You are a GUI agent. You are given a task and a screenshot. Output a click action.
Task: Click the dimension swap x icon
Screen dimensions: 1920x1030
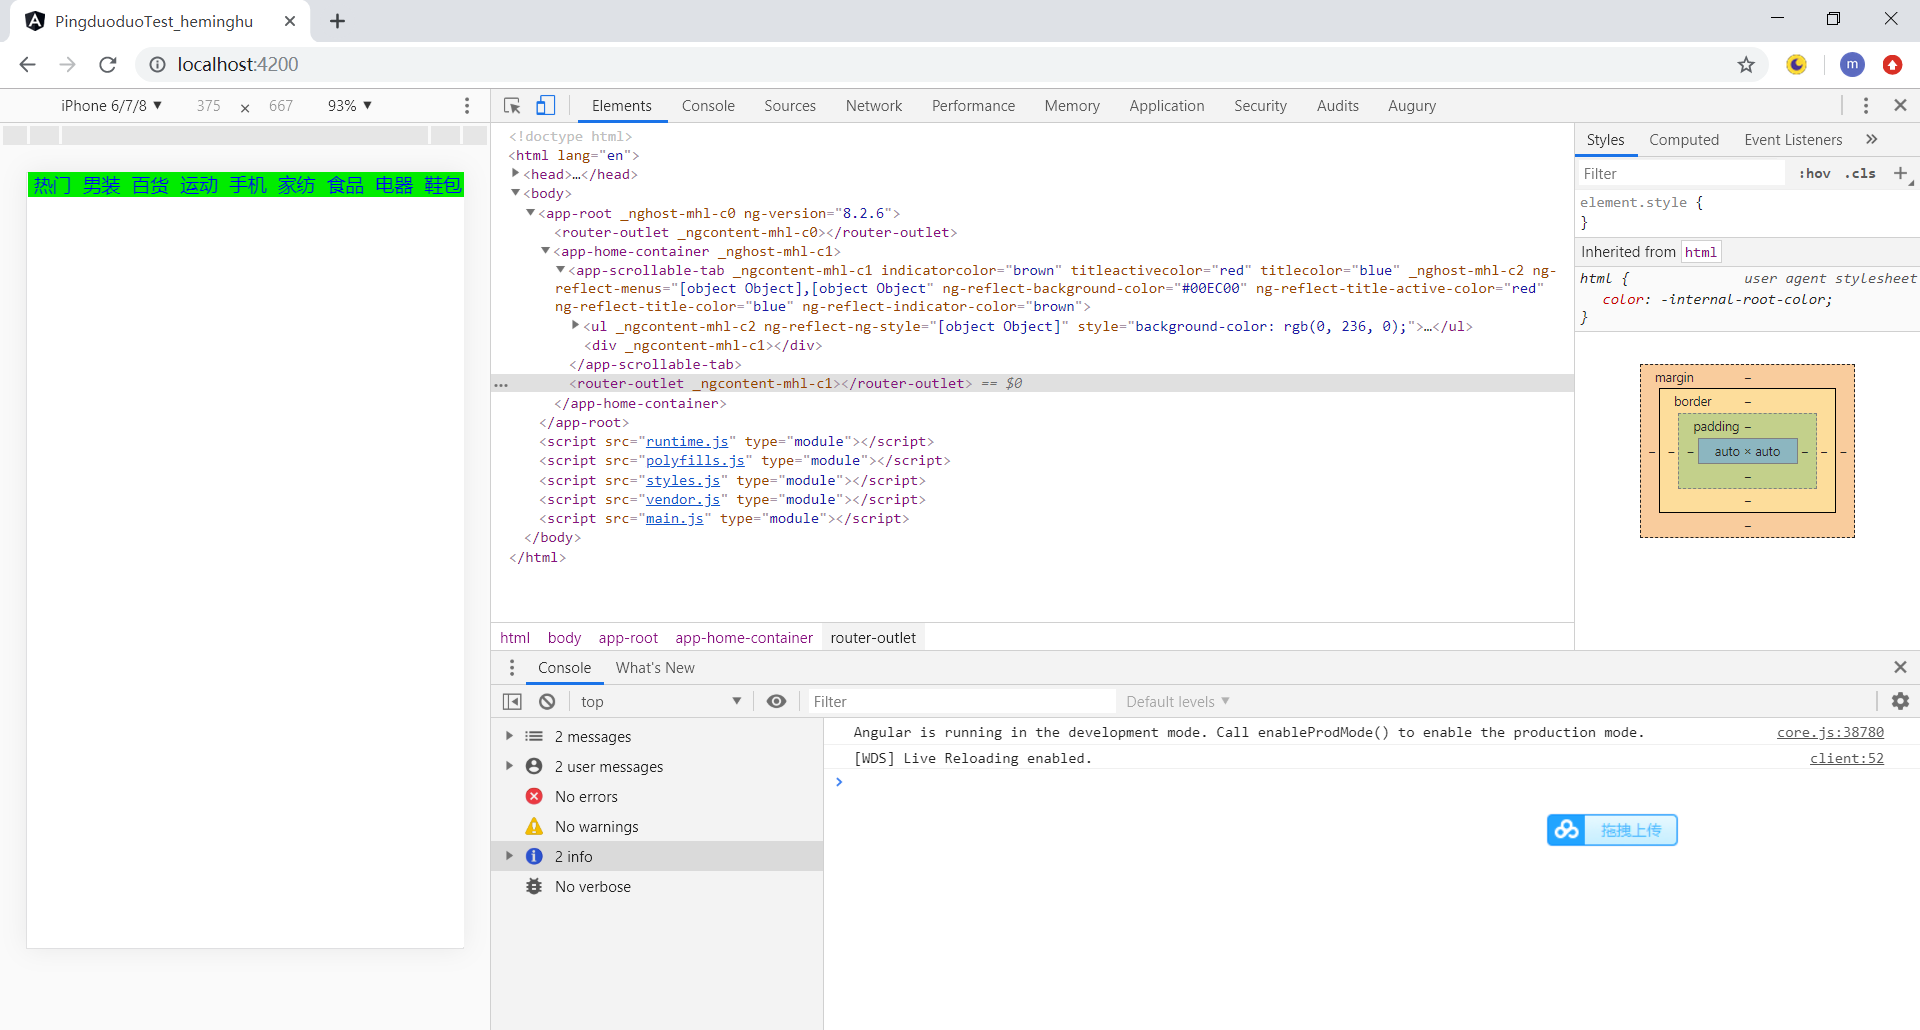click(x=245, y=108)
